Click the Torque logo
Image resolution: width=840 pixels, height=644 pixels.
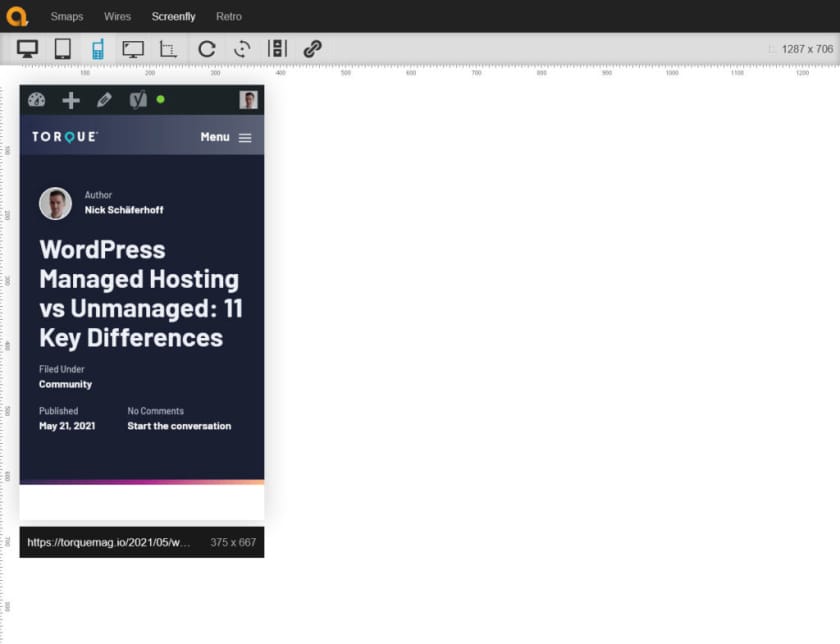click(x=65, y=137)
